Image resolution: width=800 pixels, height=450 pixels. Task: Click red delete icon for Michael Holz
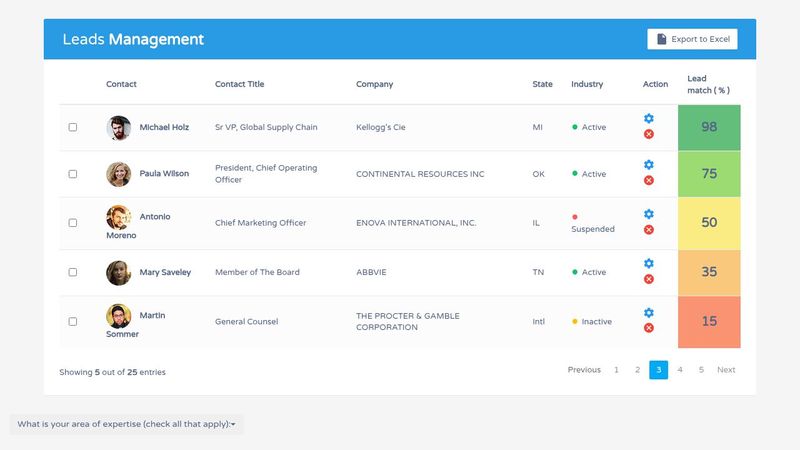[x=648, y=134]
